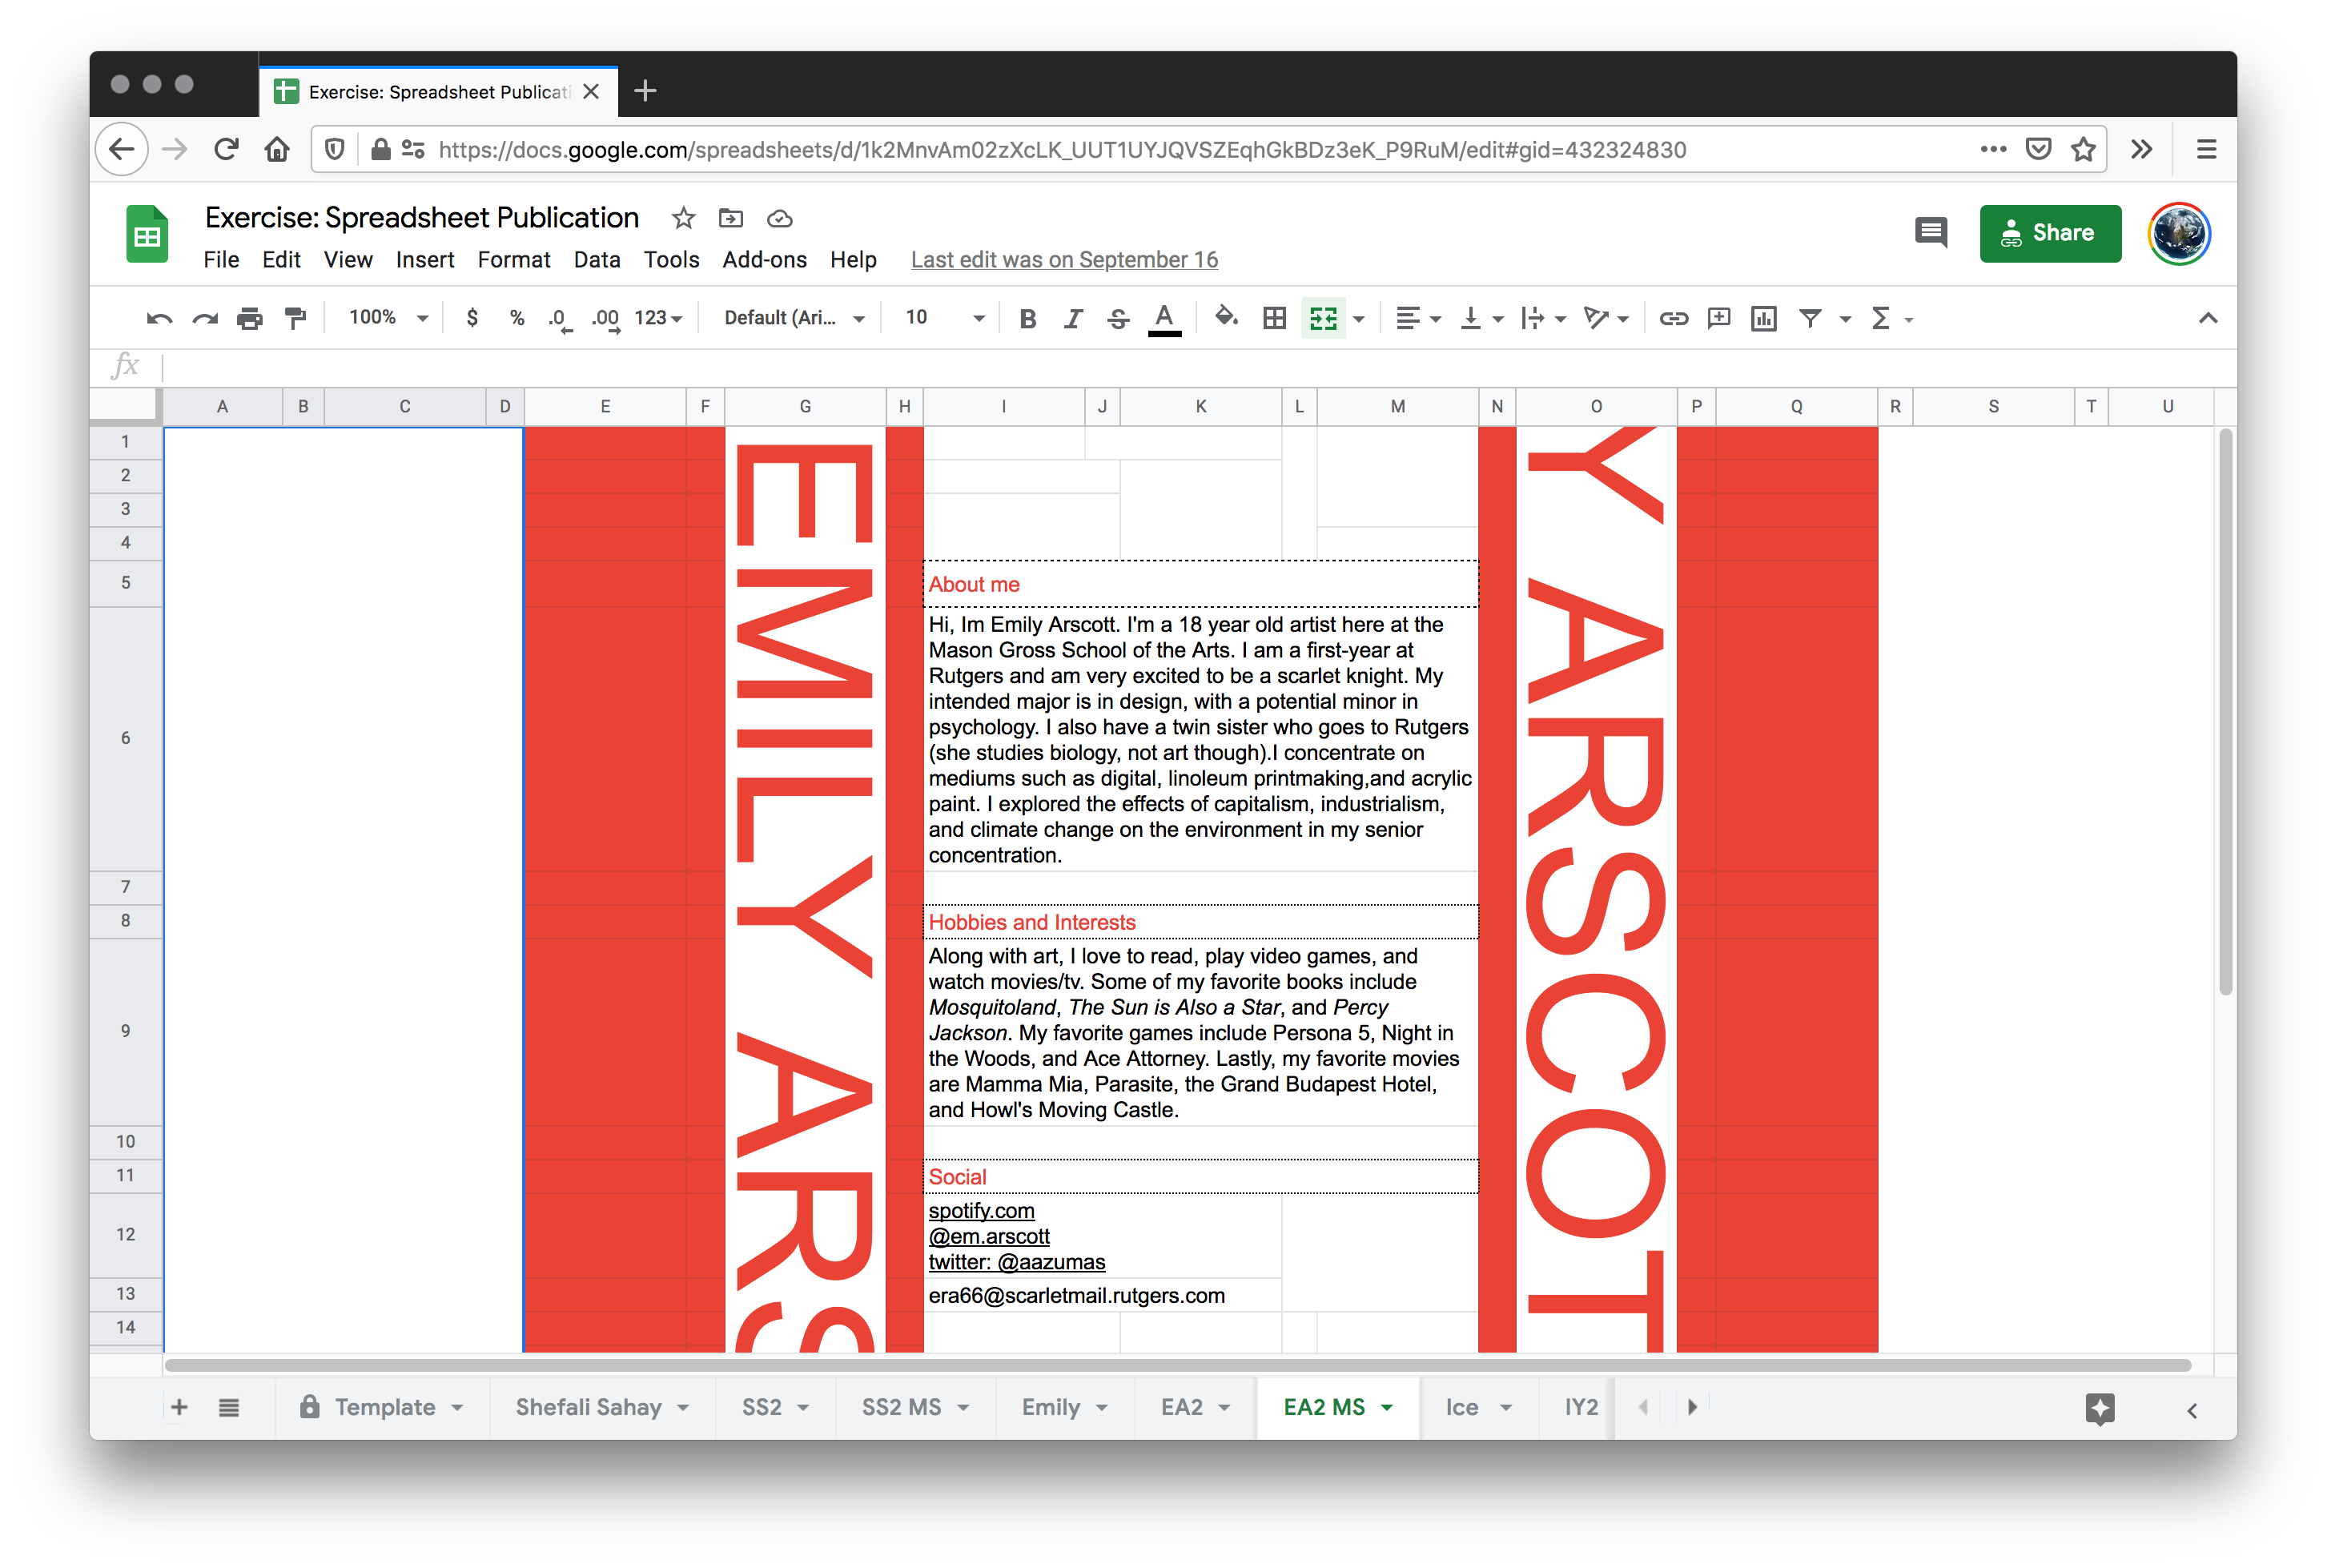Open the Google account avatar
This screenshot has height=1568, width=2327.
click(x=2178, y=233)
